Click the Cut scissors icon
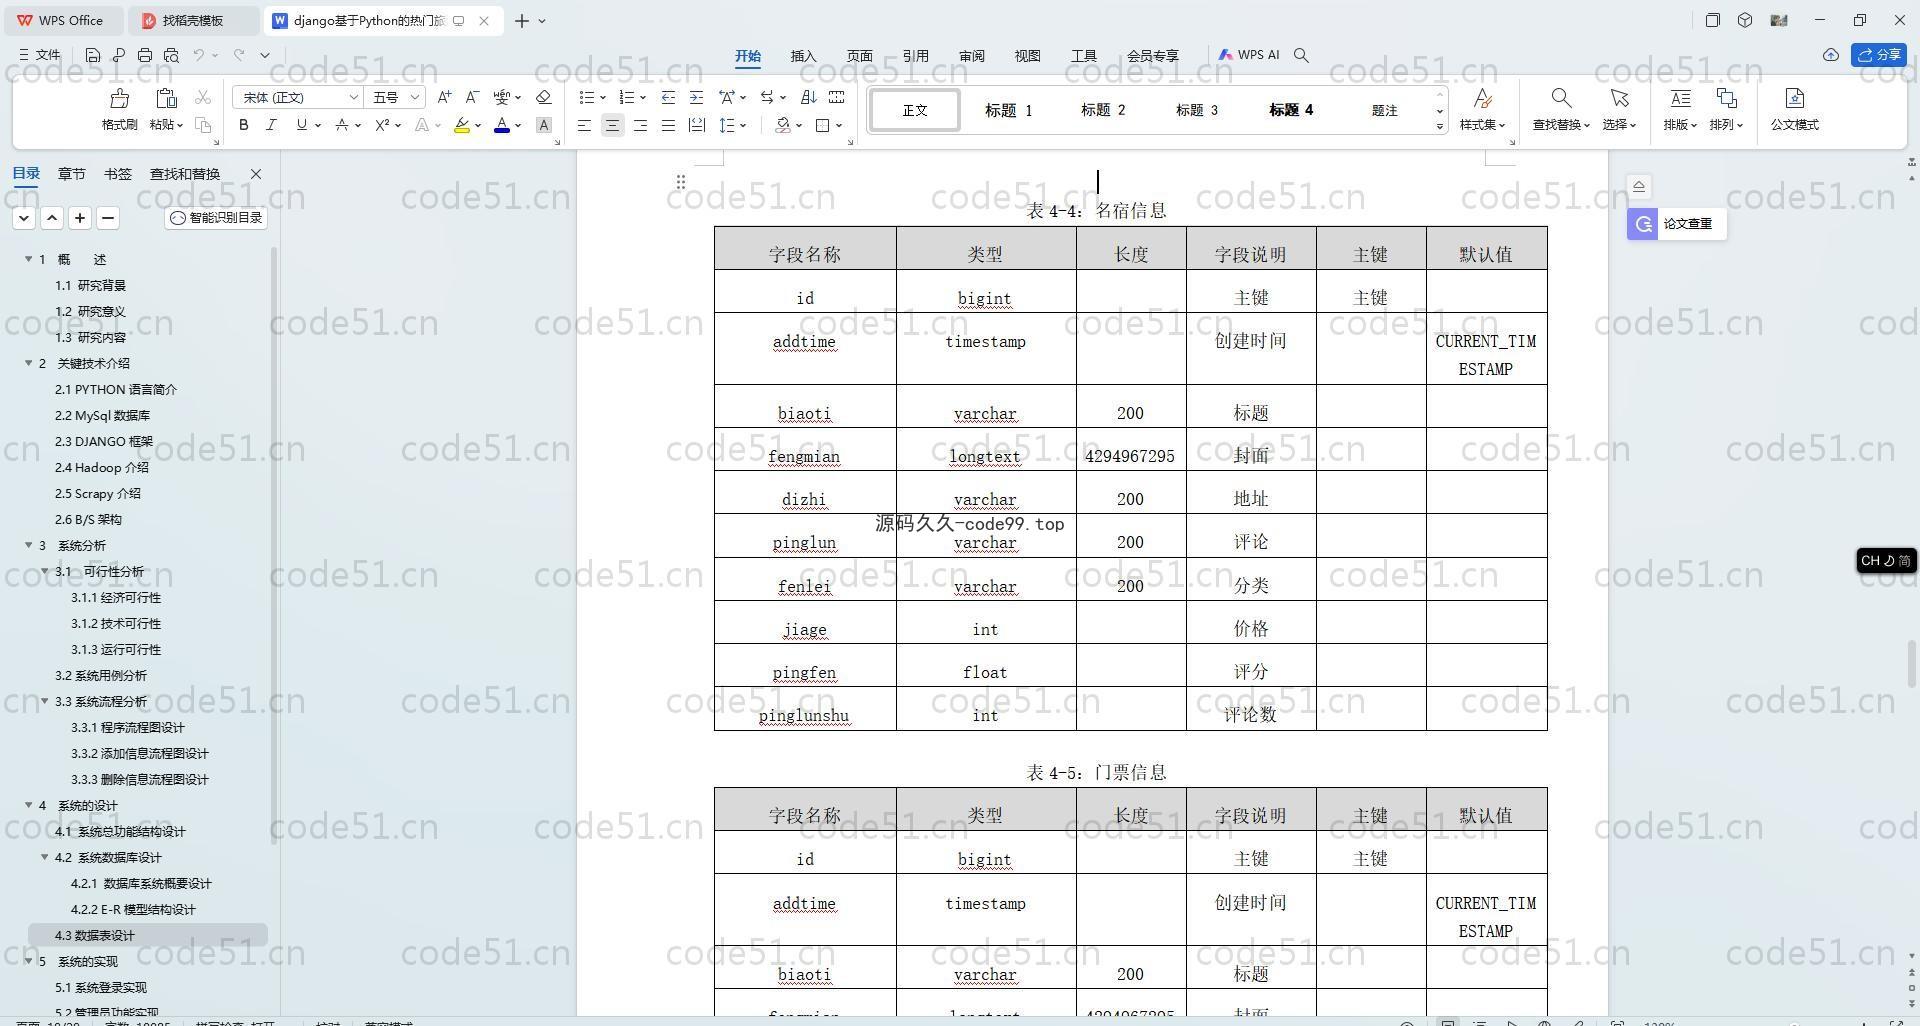Screen dimensions: 1920x1026 coord(203,97)
